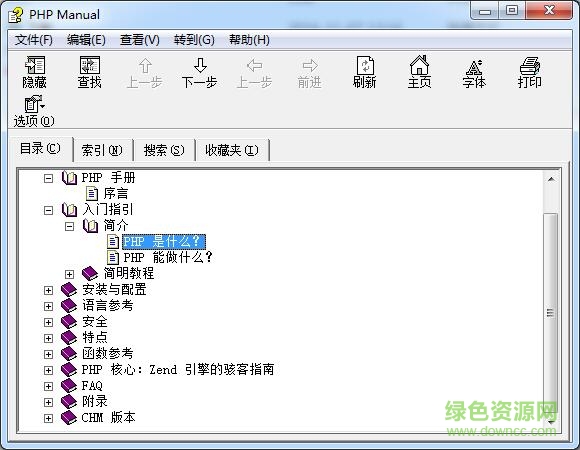Screen dimensions: 580x450
Task: Click the 刷新 (Refresh) toolbar icon
Action: (365, 65)
